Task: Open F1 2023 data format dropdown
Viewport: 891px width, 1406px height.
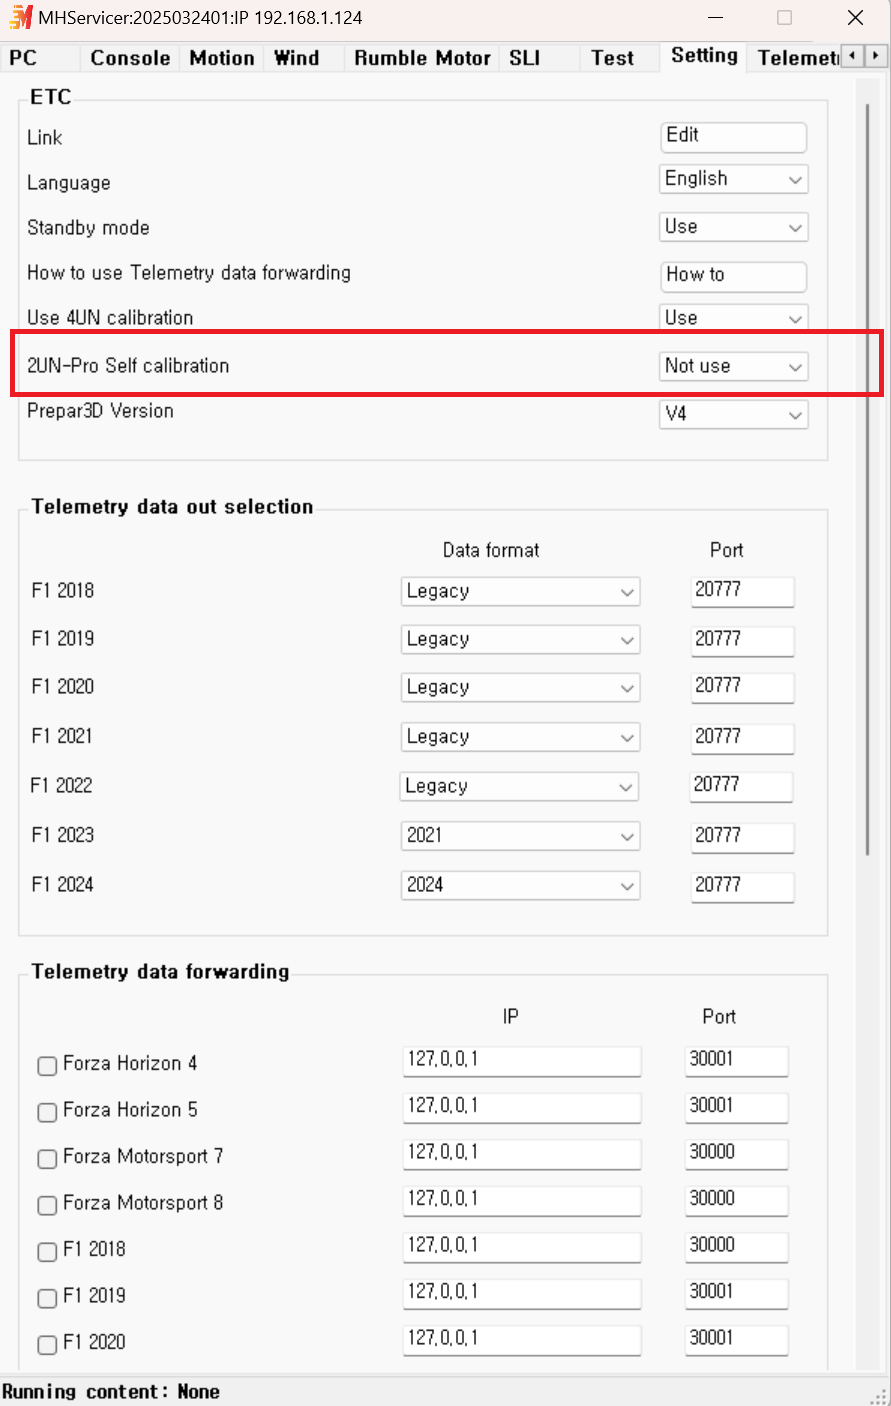Action: click(520, 835)
